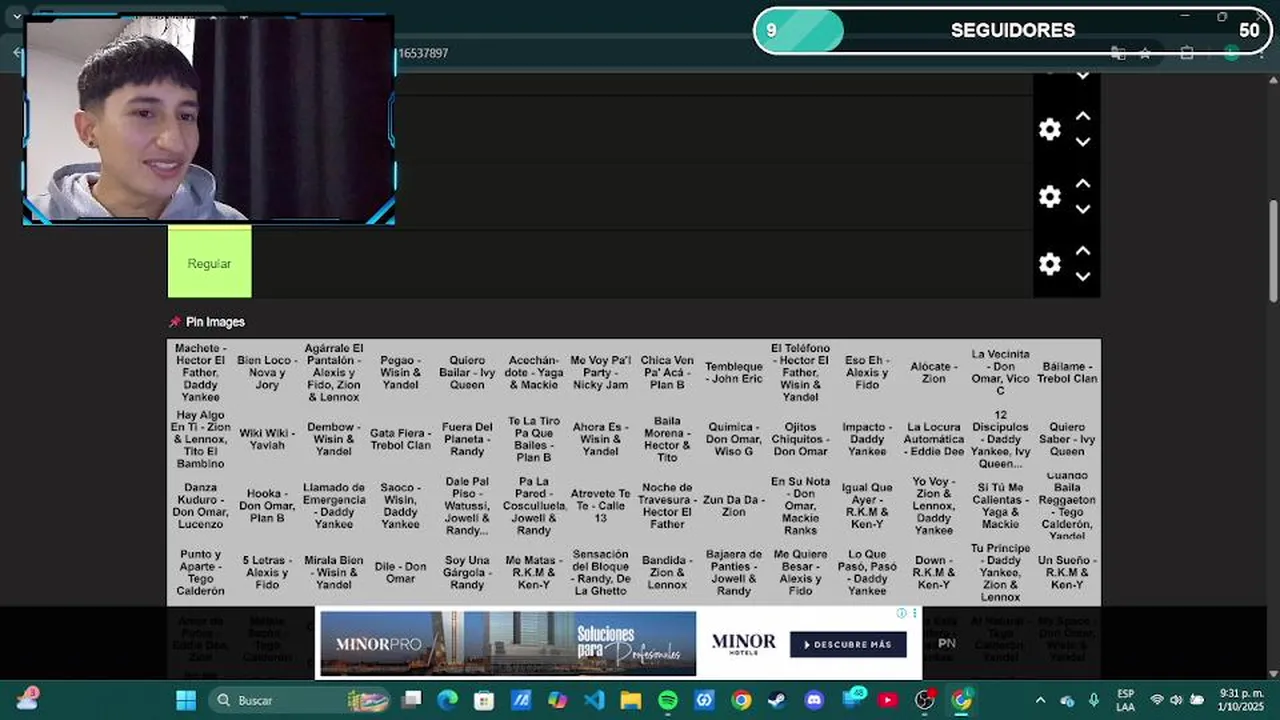The width and height of the screenshot is (1280, 720).
Task: Select the Bien Loco - Nova y Jory tile
Action: coord(267,372)
